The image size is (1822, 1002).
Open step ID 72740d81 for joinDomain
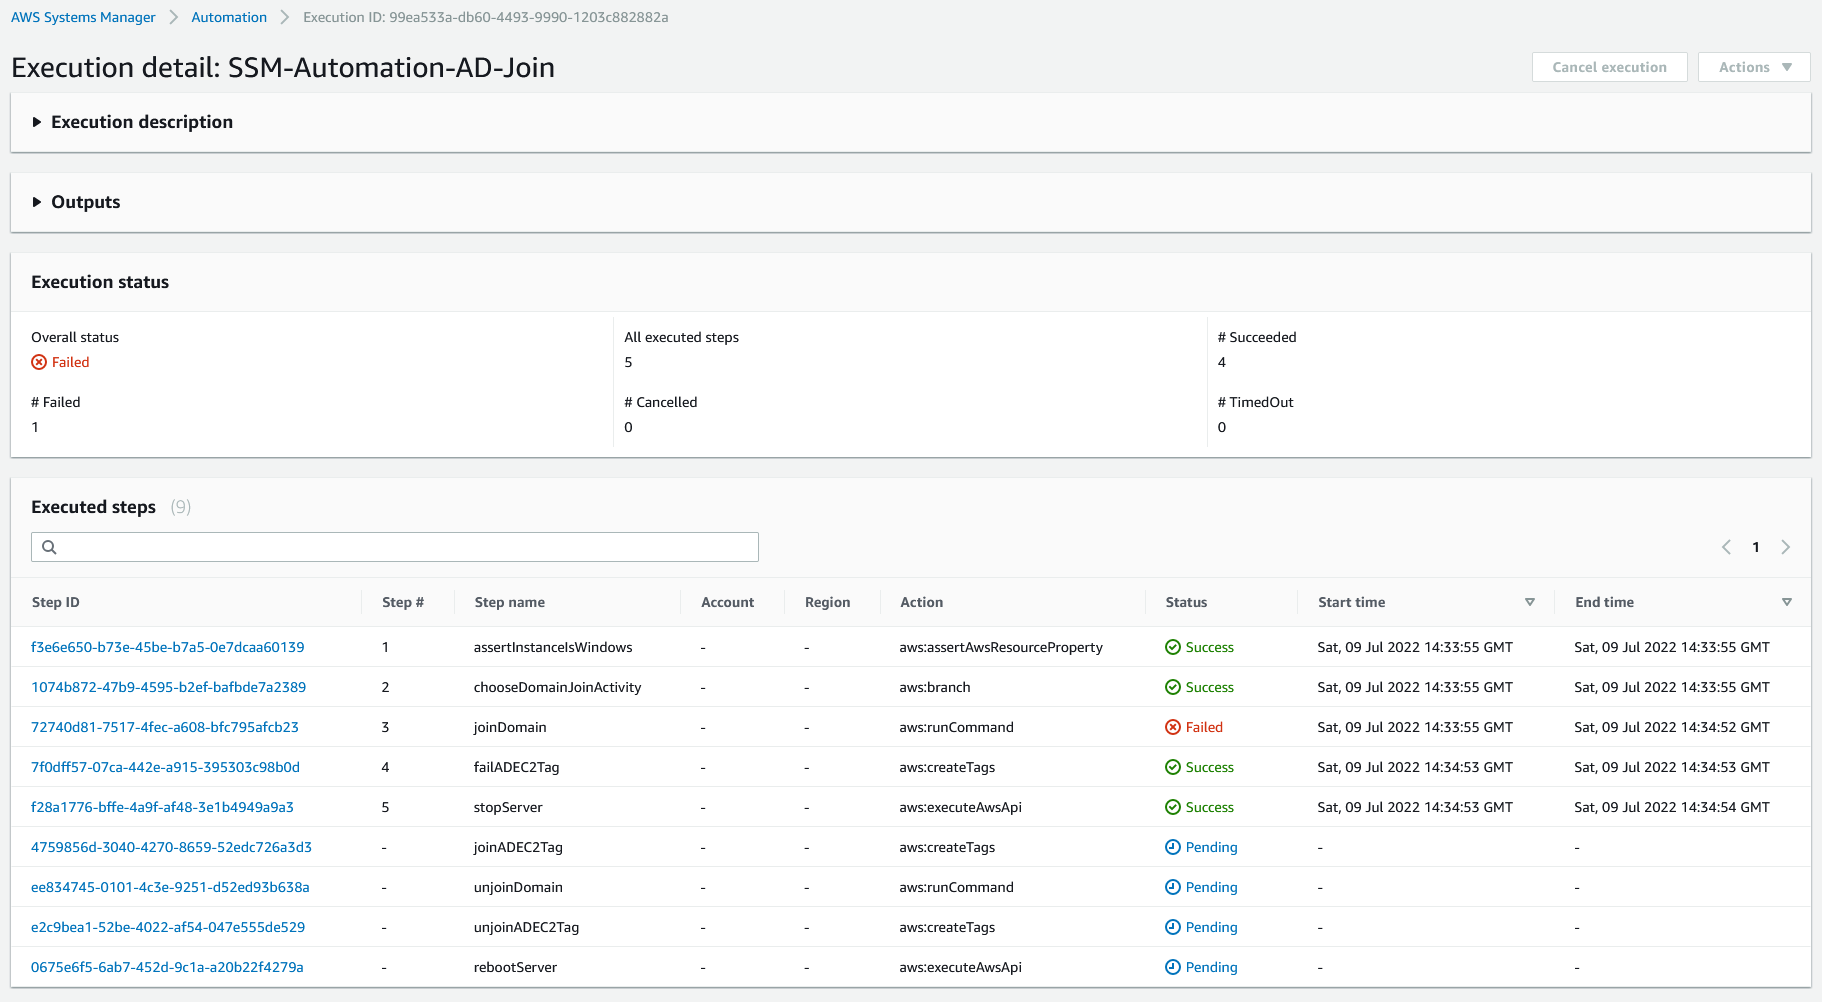tap(165, 727)
